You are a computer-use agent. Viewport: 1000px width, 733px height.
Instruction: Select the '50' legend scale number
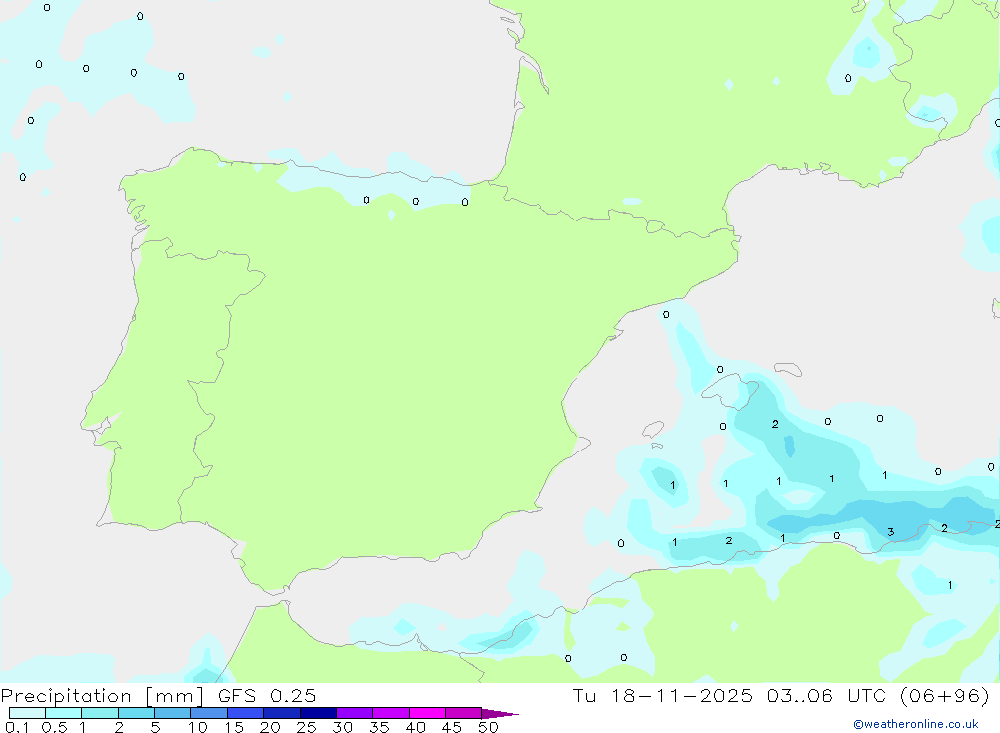click(x=489, y=727)
